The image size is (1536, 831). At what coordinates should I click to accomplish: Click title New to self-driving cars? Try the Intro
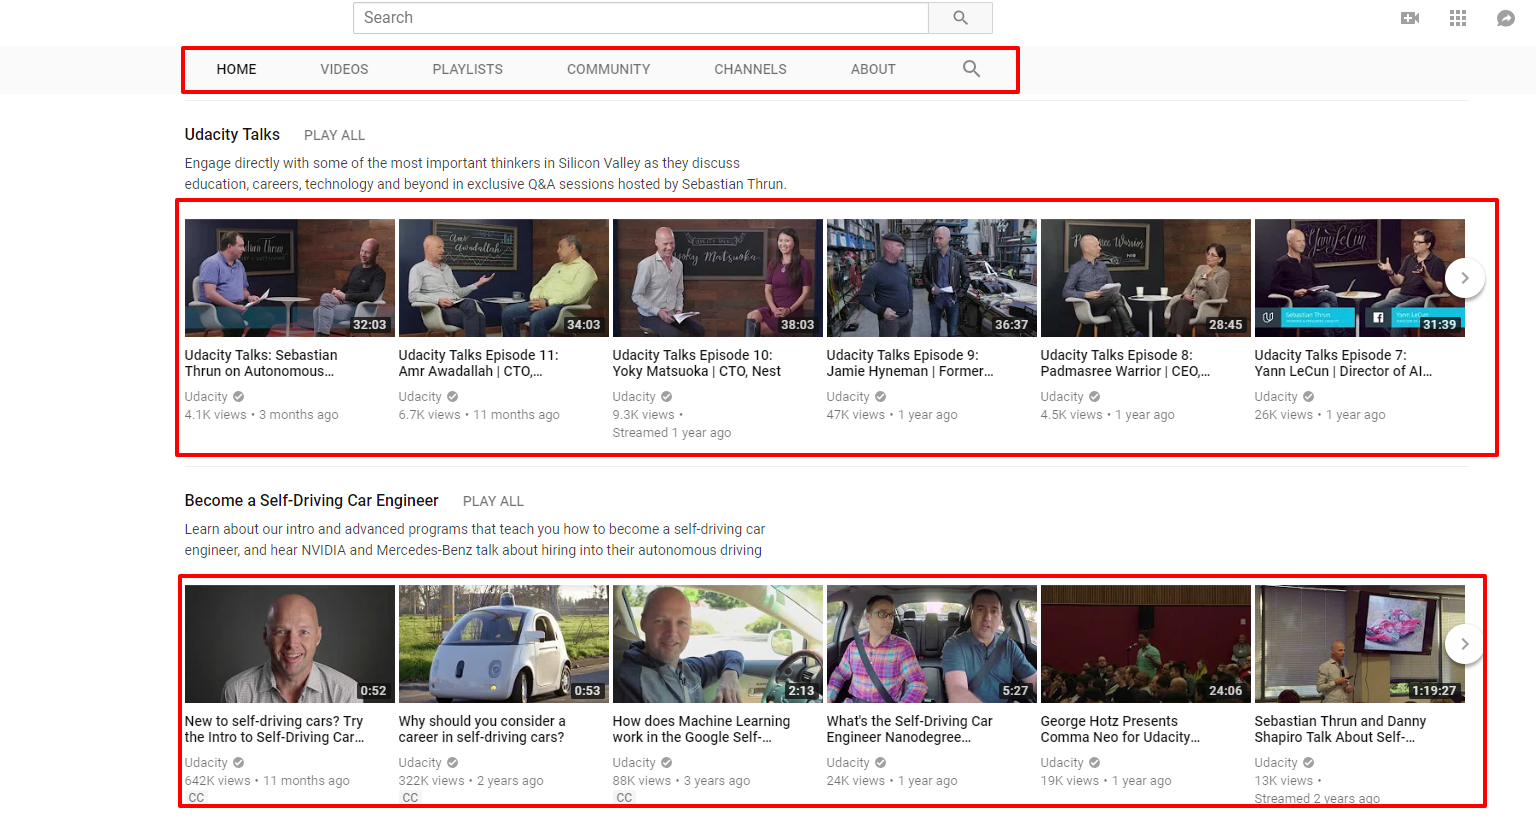[x=274, y=729]
